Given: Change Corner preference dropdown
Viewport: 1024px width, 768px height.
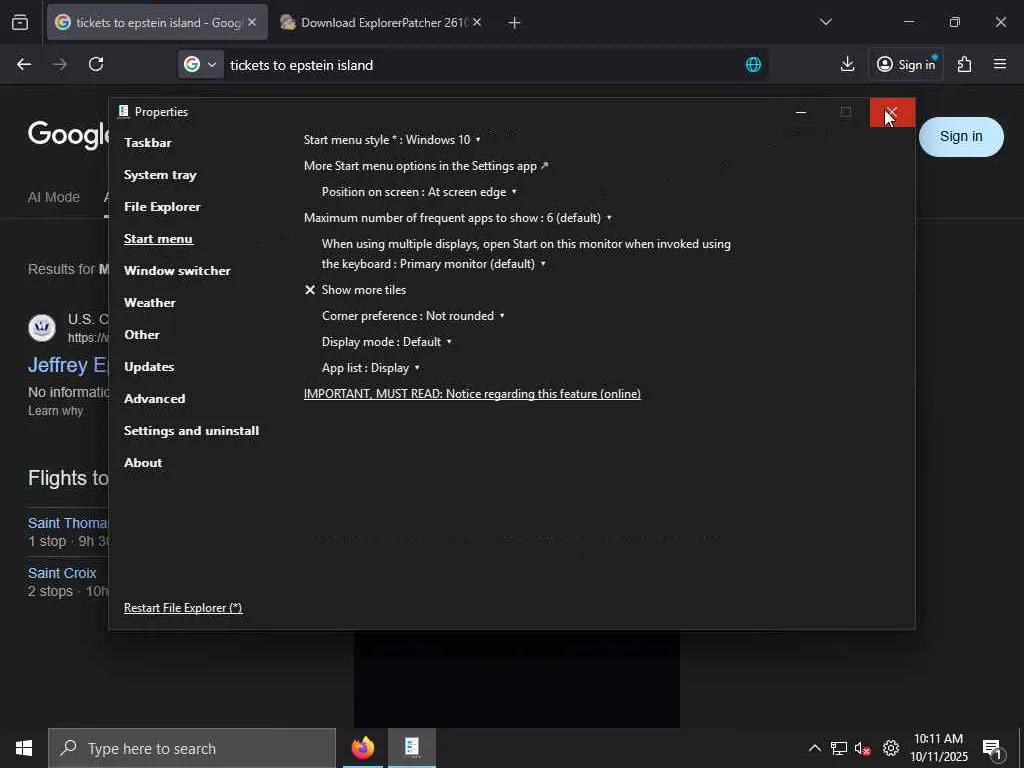Looking at the screenshot, I should 413,316.
